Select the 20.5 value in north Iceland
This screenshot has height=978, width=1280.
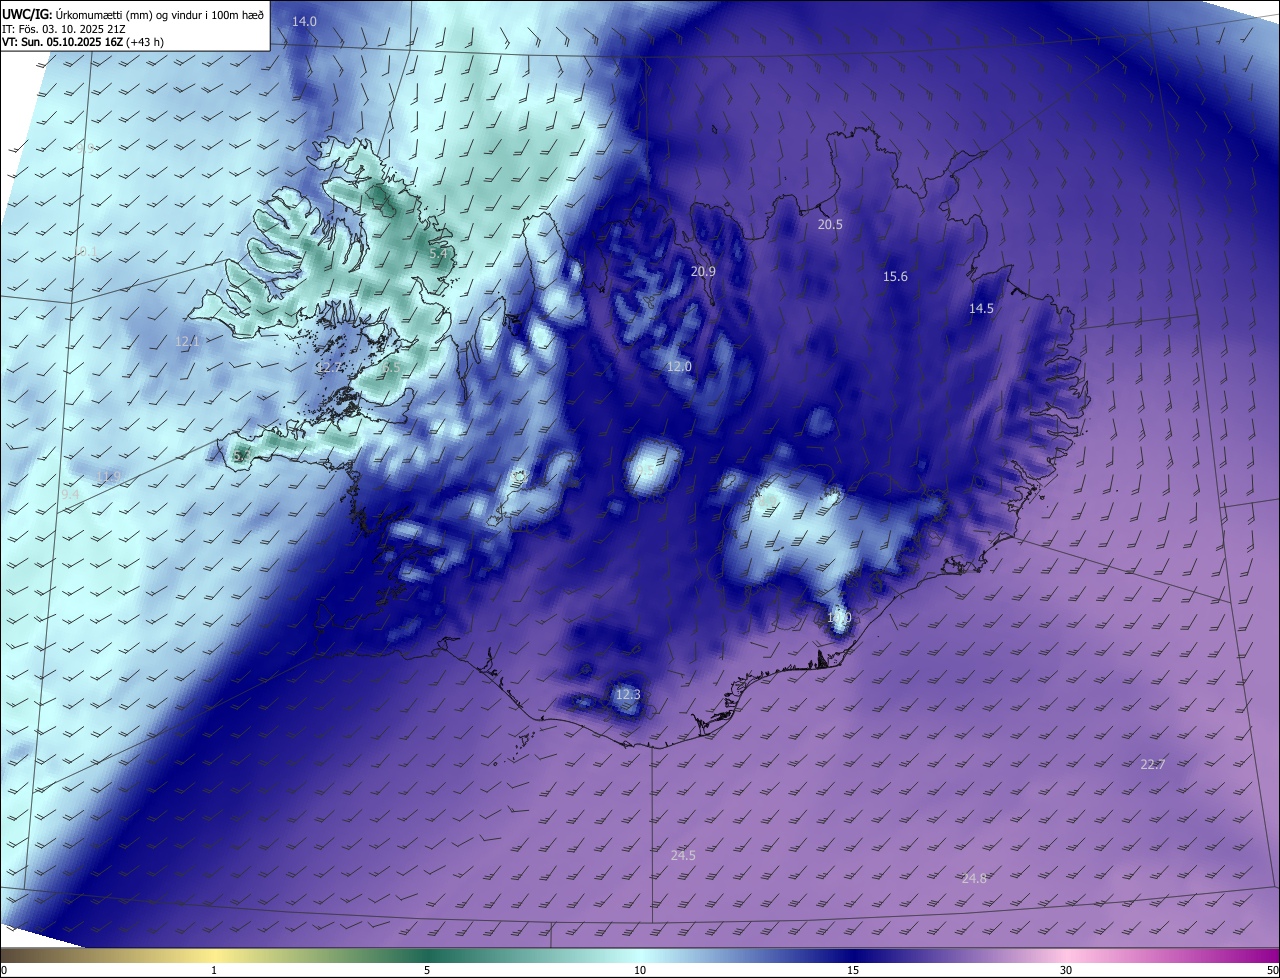[x=830, y=225]
